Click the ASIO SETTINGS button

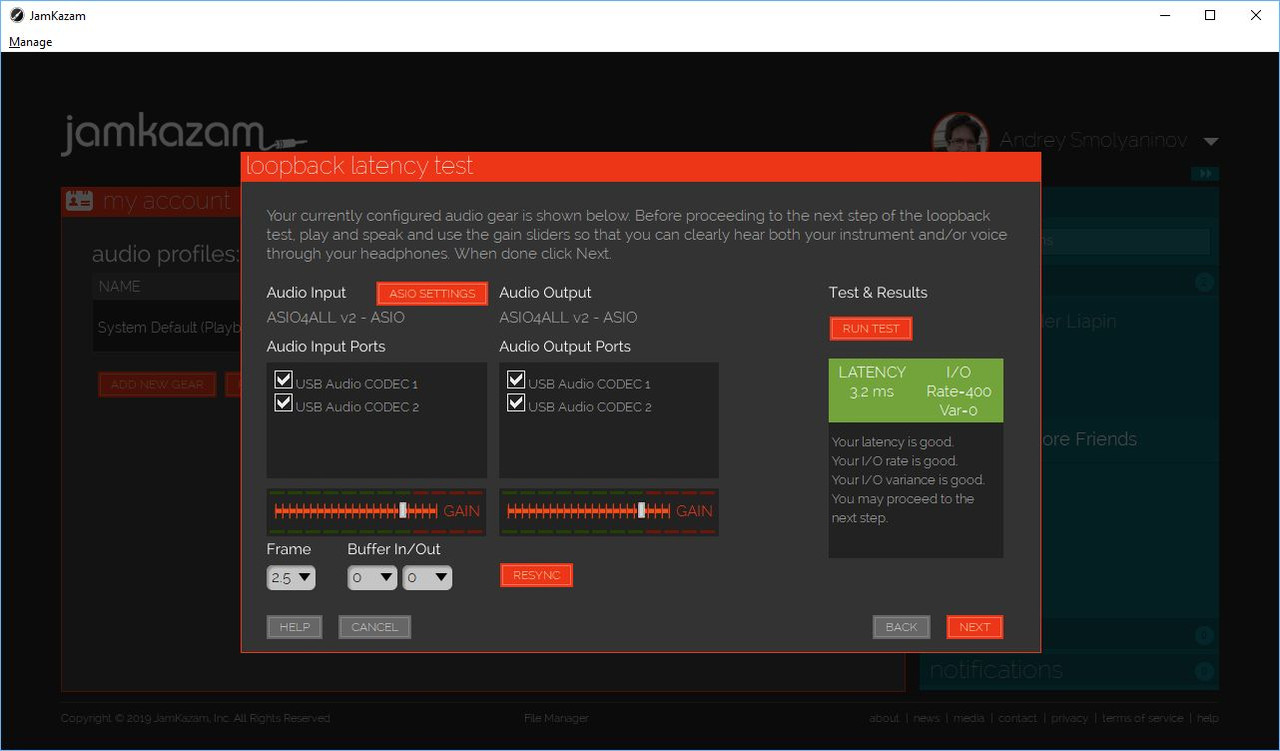coord(432,293)
